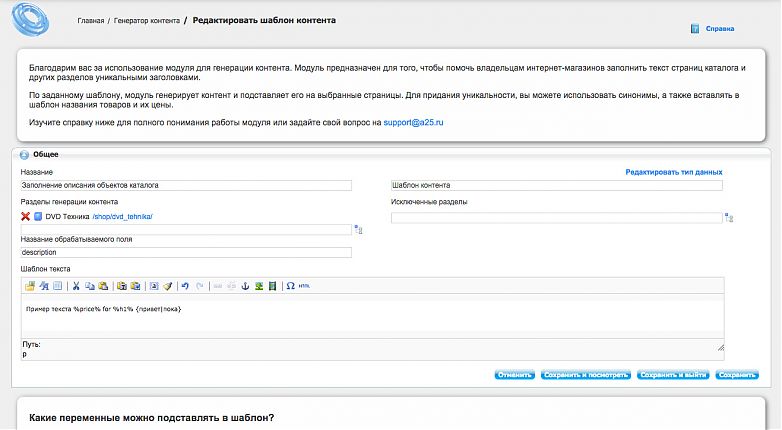
Task: Click the Copy icon in editor toolbar
Action: 89,286
